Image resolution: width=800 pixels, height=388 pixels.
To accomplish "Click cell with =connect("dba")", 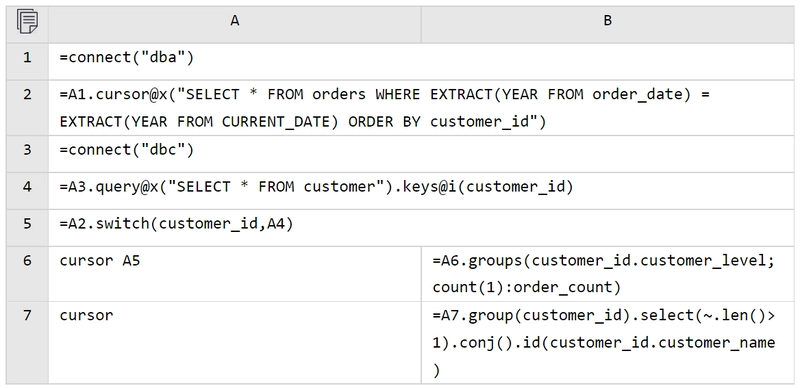I will click(421, 61).
